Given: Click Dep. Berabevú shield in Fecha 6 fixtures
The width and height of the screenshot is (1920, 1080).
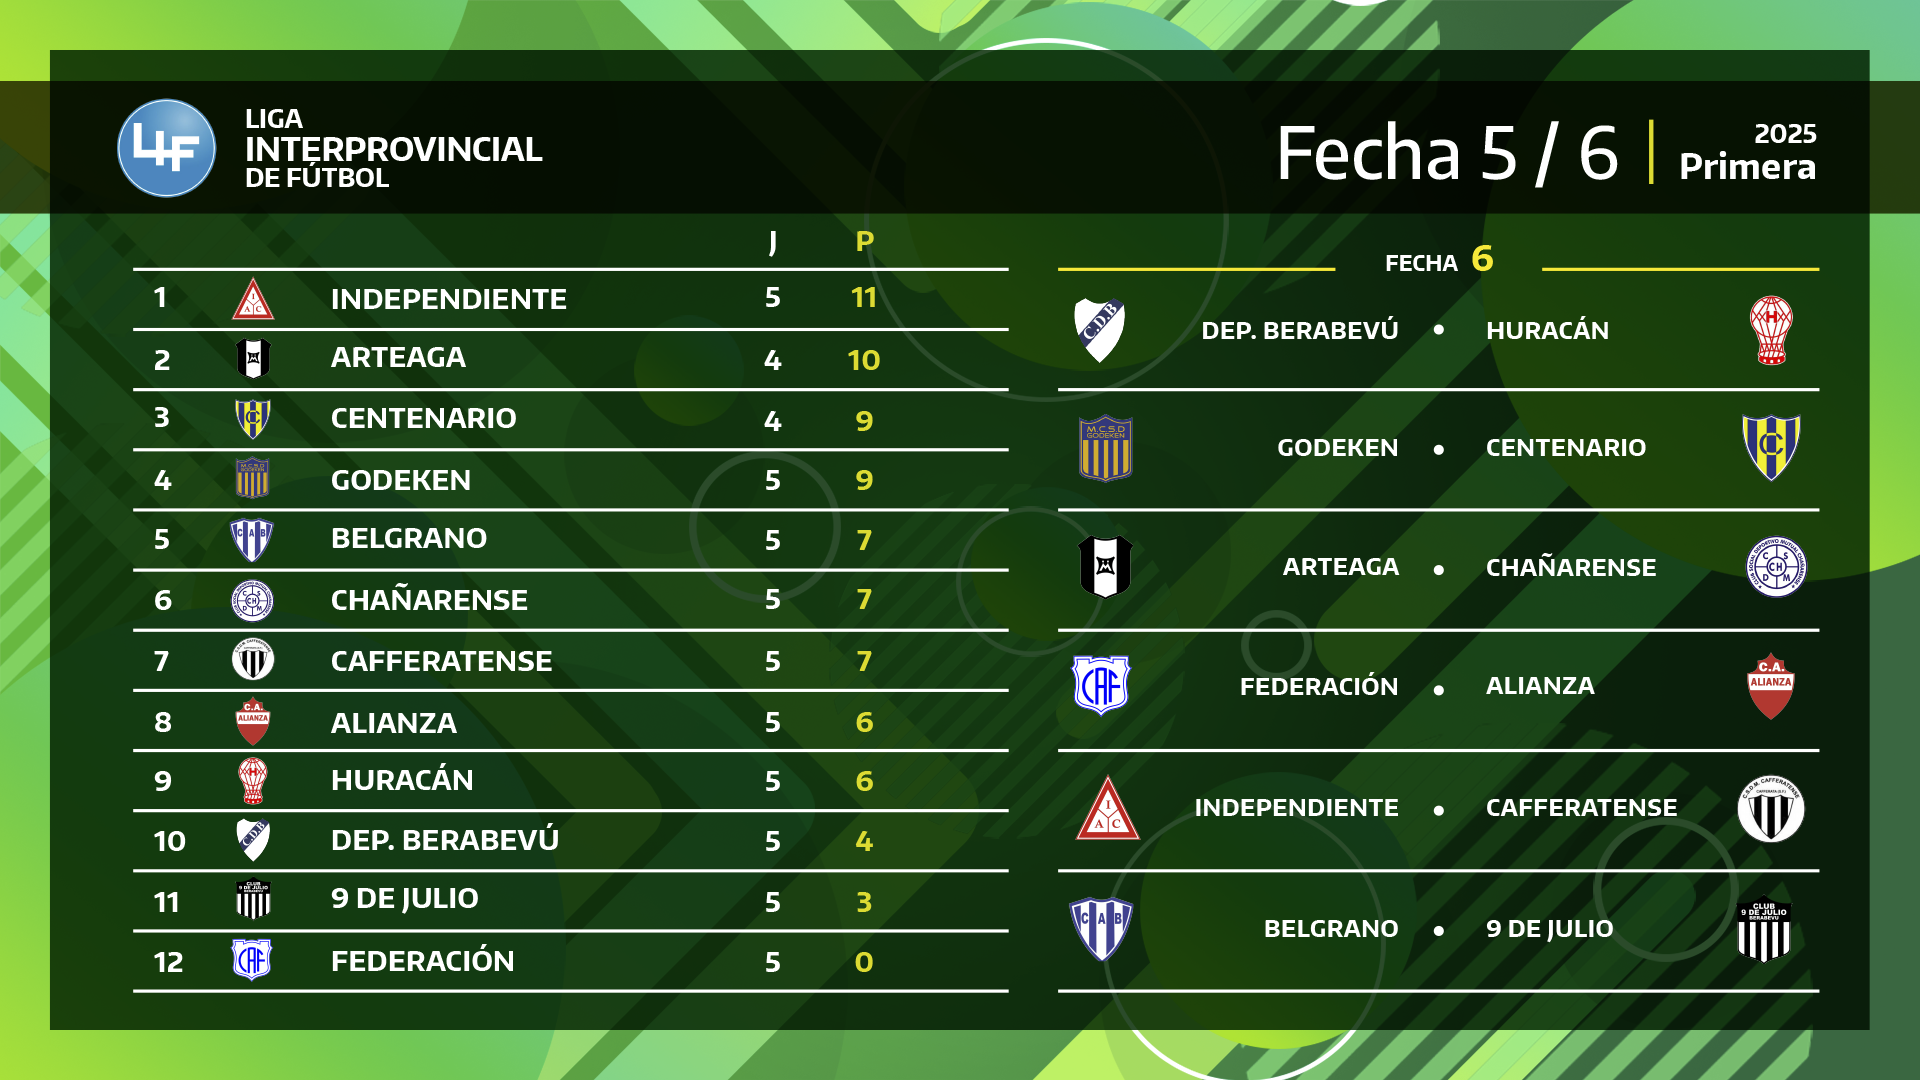Looking at the screenshot, I should point(1100,330).
